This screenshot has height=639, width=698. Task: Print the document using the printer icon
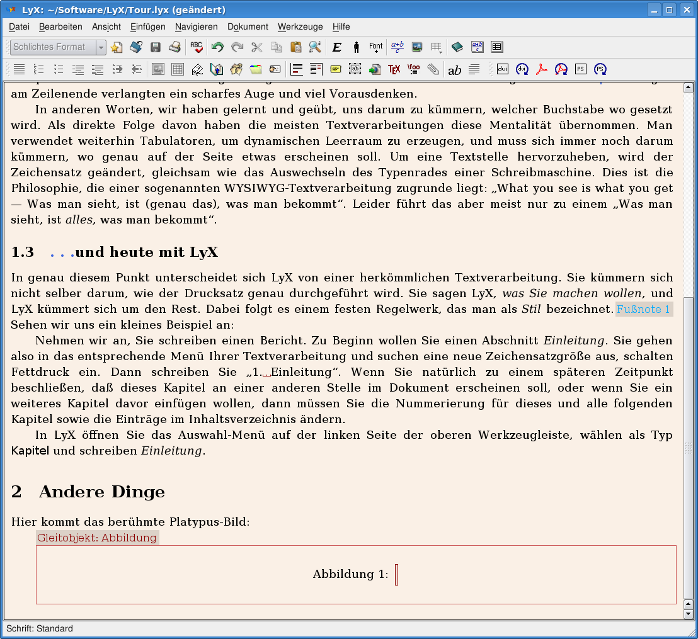coord(174,47)
